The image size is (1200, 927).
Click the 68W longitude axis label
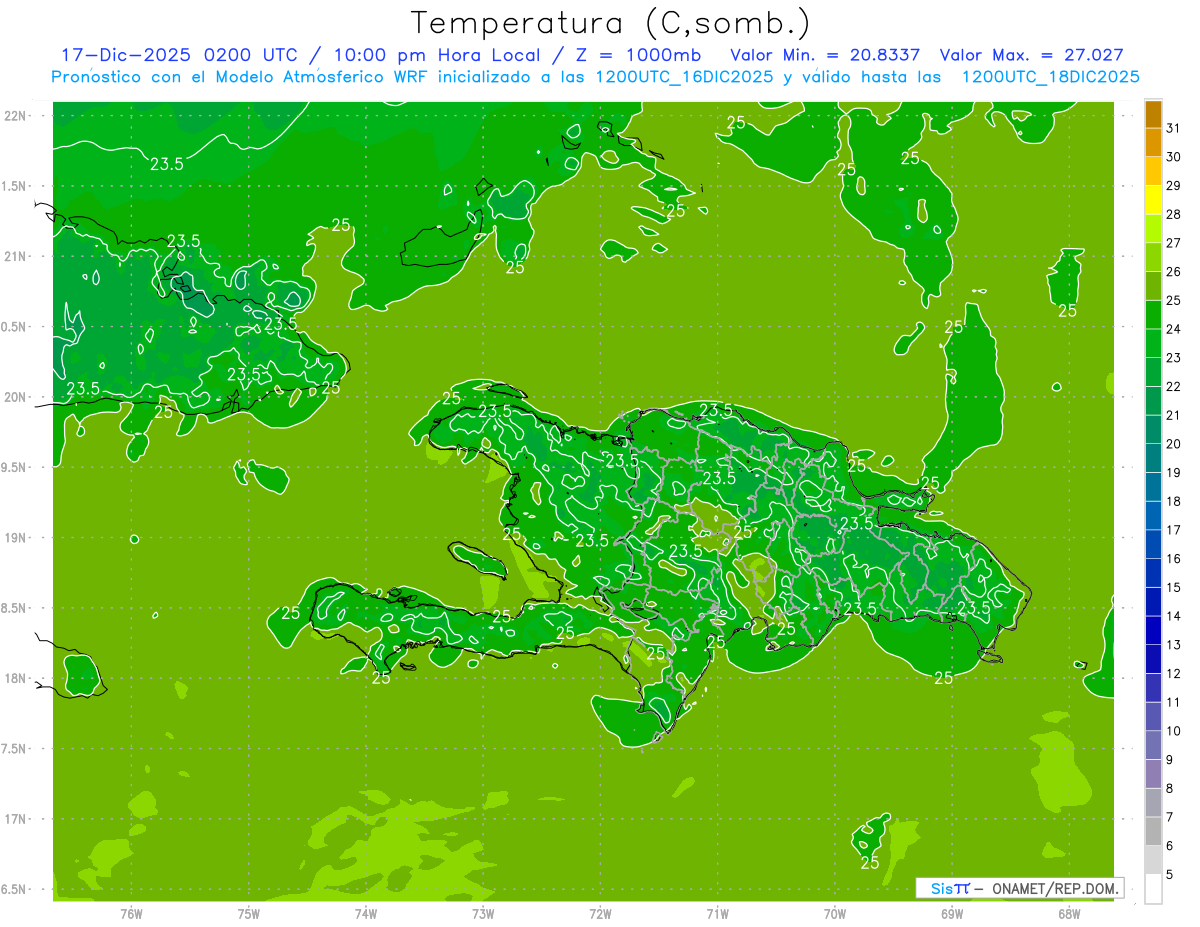pos(1069,913)
